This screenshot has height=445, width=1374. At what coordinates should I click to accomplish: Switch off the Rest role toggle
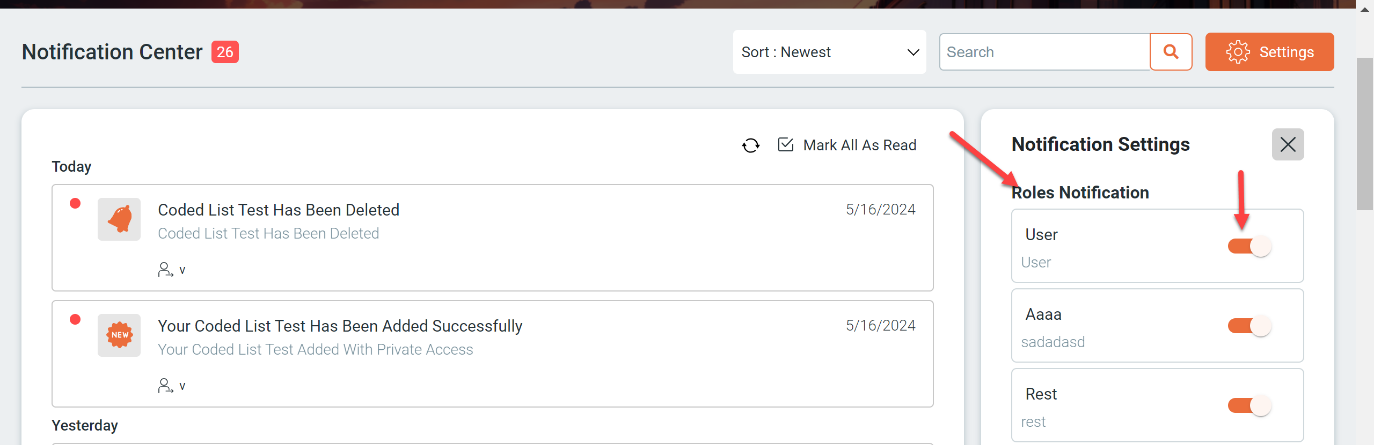(1249, 406)
